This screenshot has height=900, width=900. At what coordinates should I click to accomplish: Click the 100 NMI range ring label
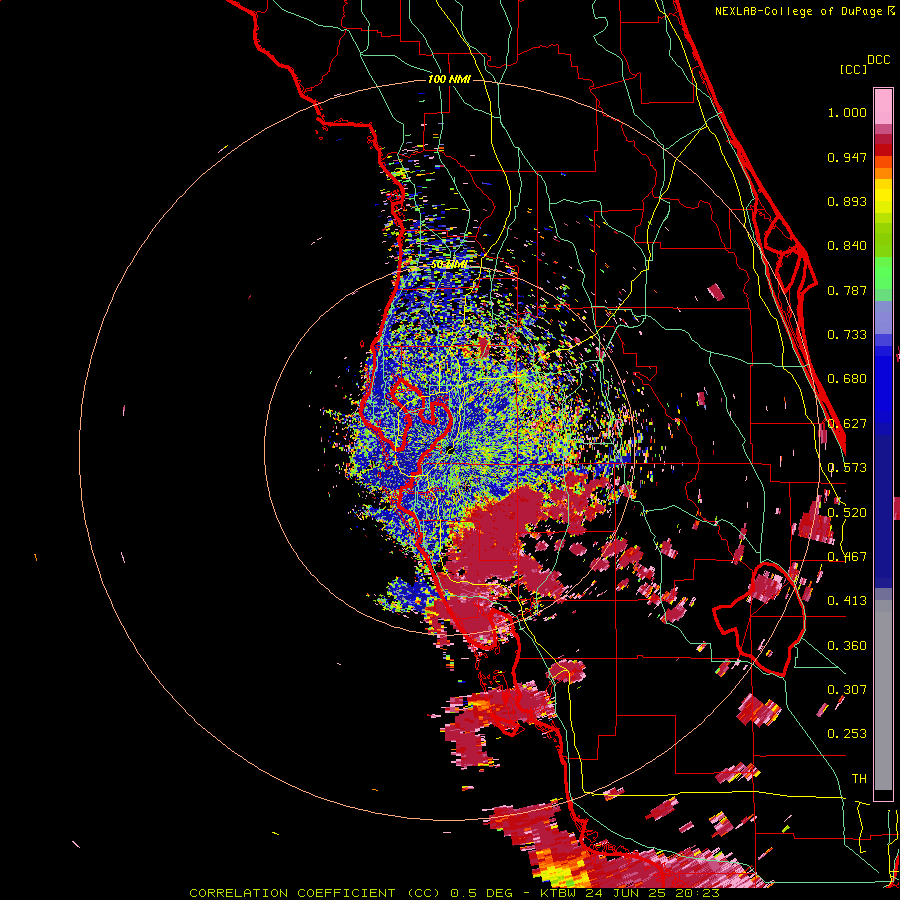click(x=449, y=79)
